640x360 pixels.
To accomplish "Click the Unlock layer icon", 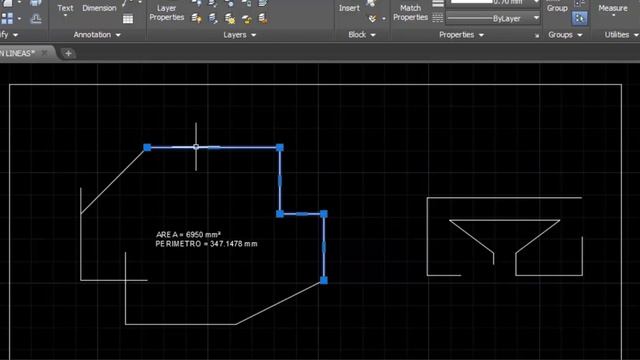I will tap(247, 18).
